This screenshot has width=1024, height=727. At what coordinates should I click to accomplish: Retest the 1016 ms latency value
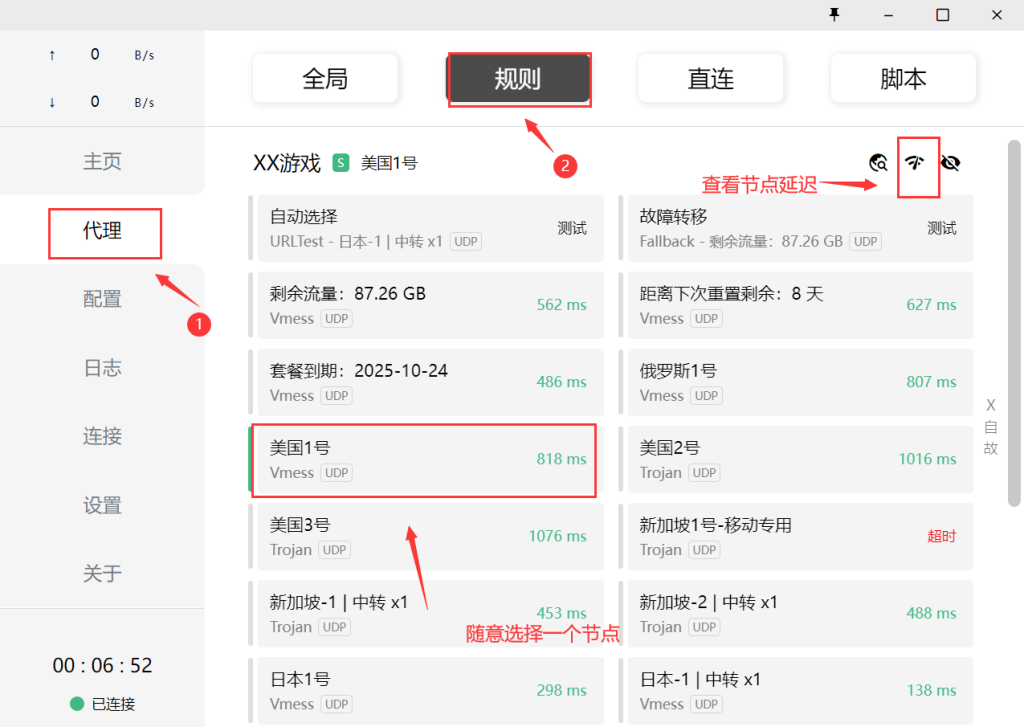927,459
